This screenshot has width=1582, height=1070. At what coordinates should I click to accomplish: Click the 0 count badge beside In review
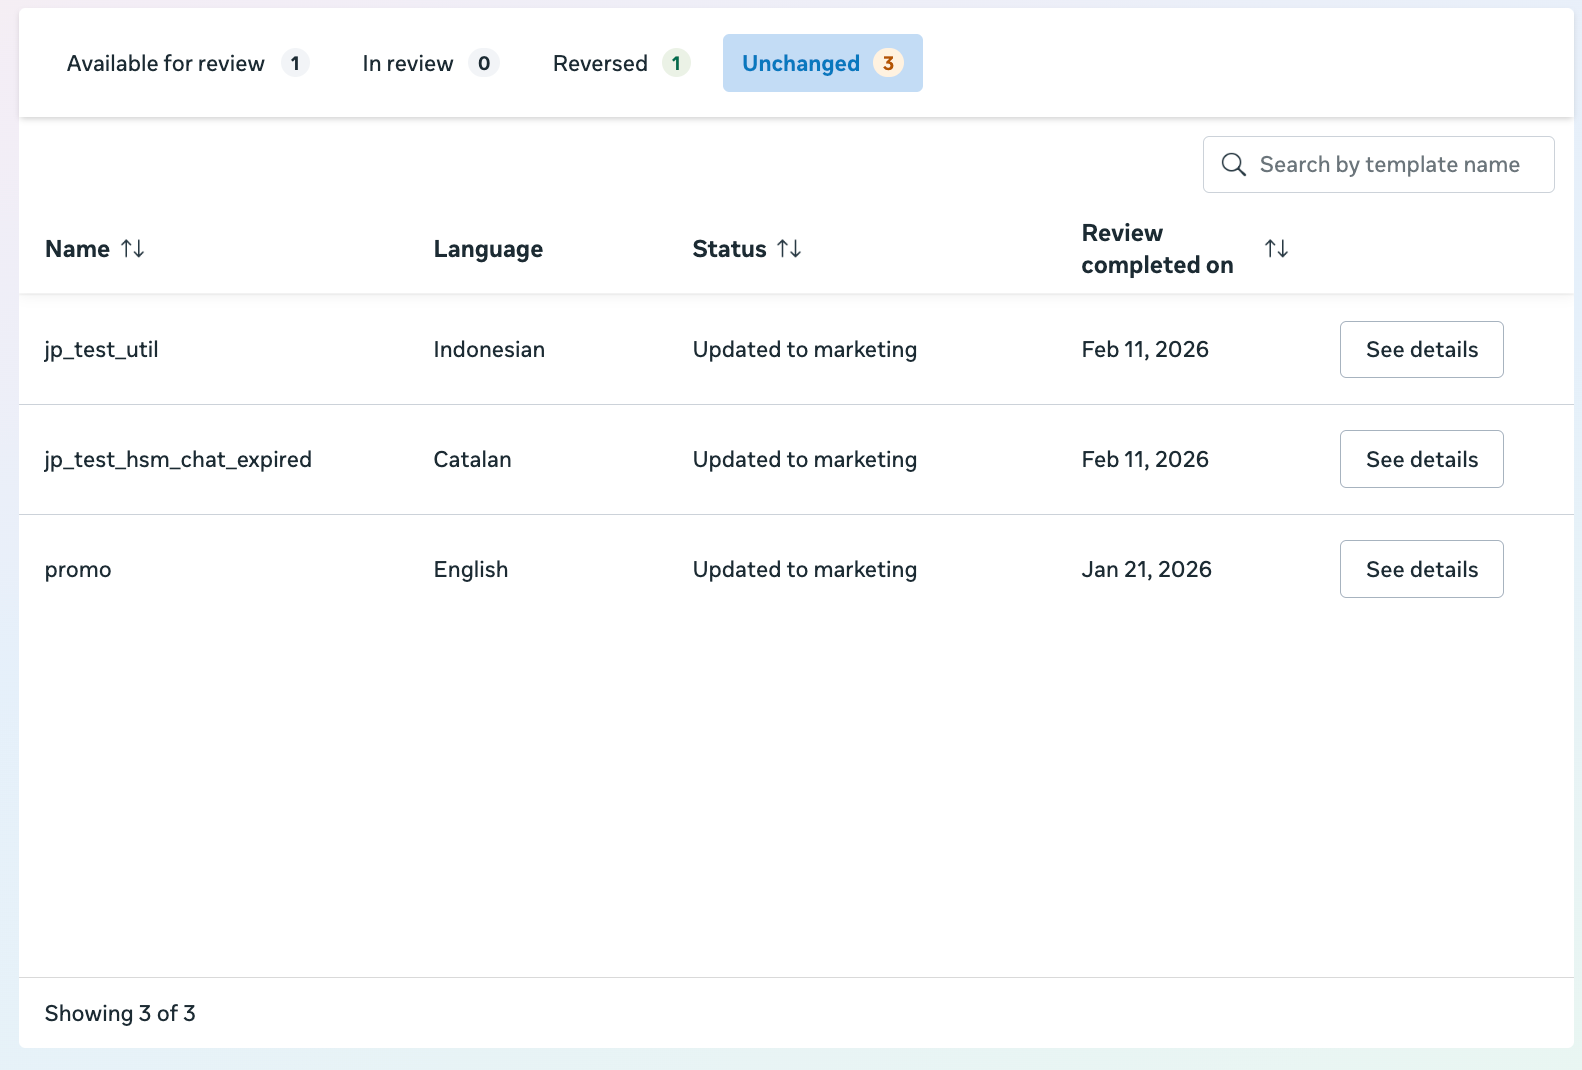[484, 63]
